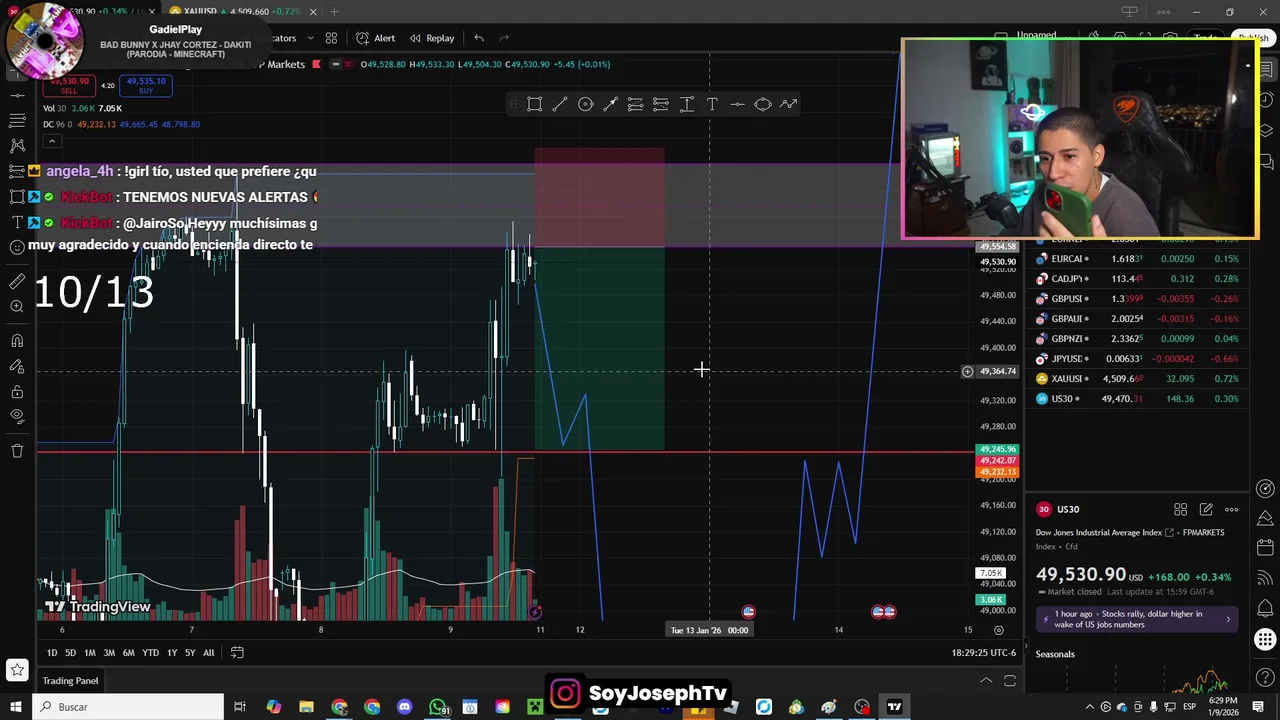
Task: Open US30 details more options menu
Action: pyautogui.click(x=1232, y=509)
